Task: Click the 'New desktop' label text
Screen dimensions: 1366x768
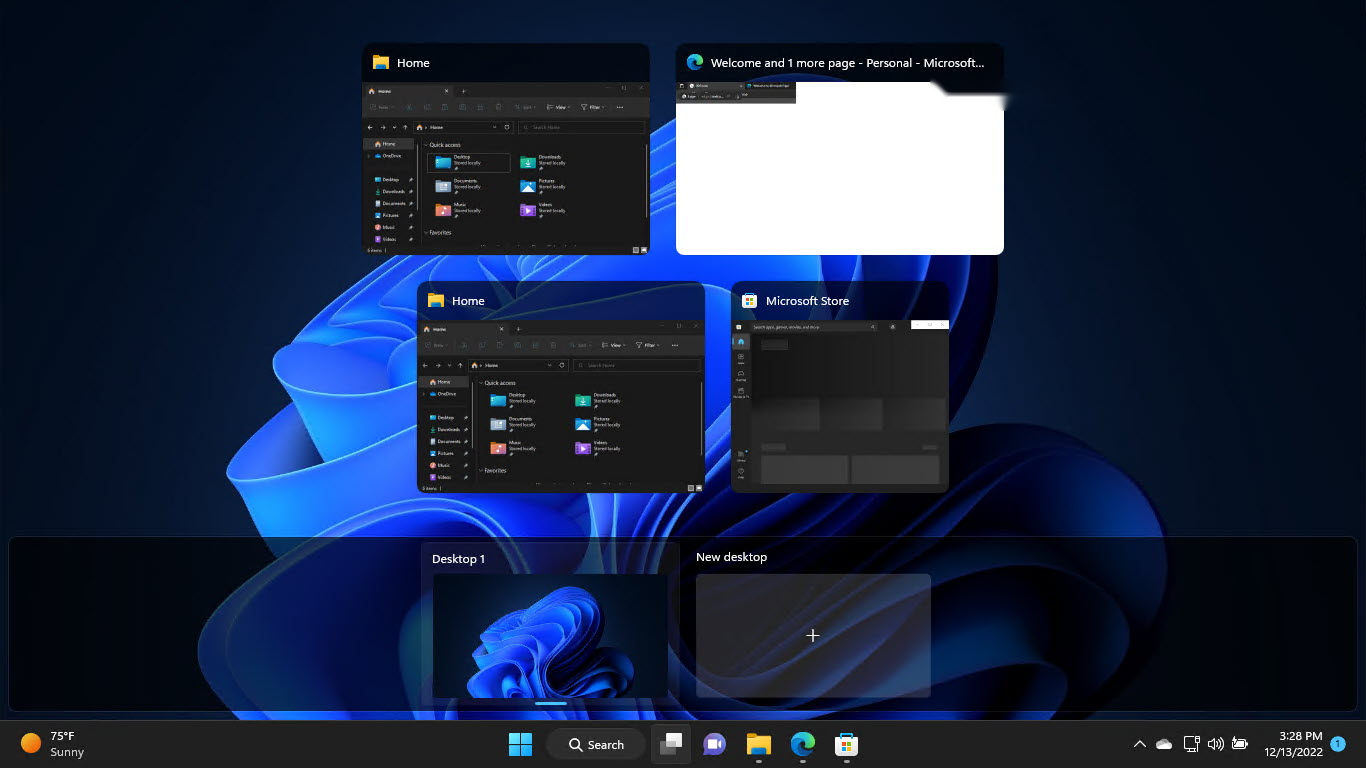Action: tap(732, 557)
